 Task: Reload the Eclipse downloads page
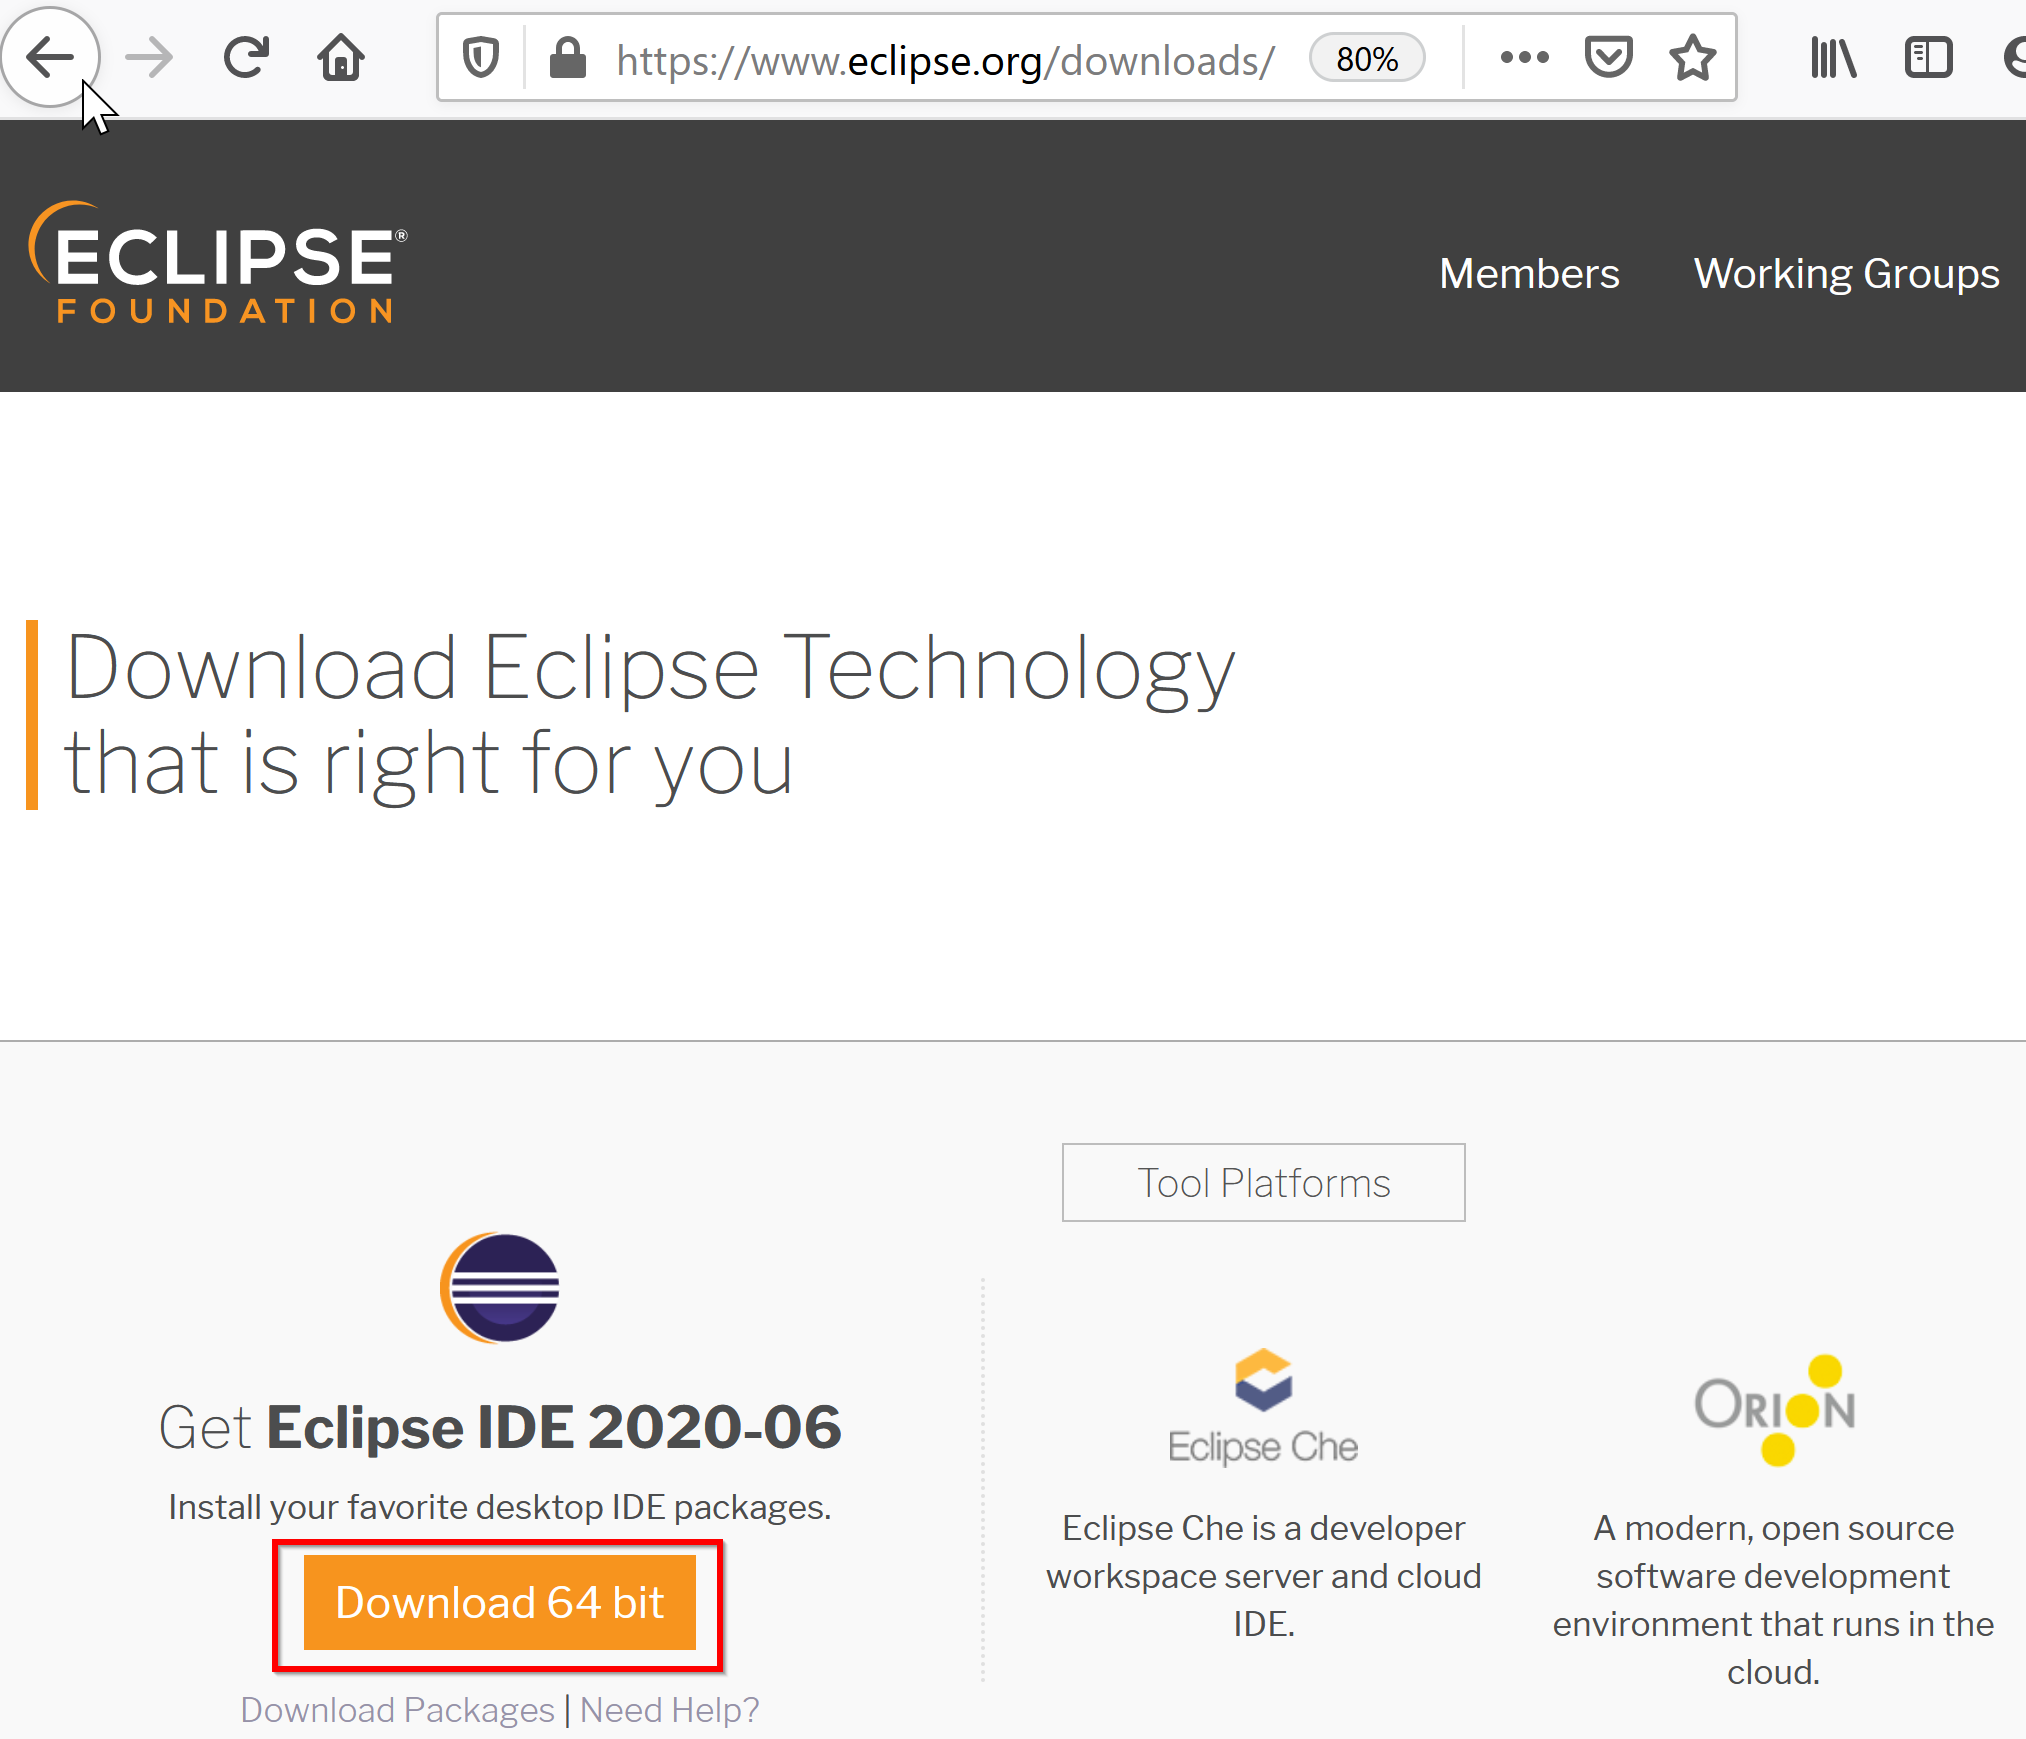click(246, 57)
